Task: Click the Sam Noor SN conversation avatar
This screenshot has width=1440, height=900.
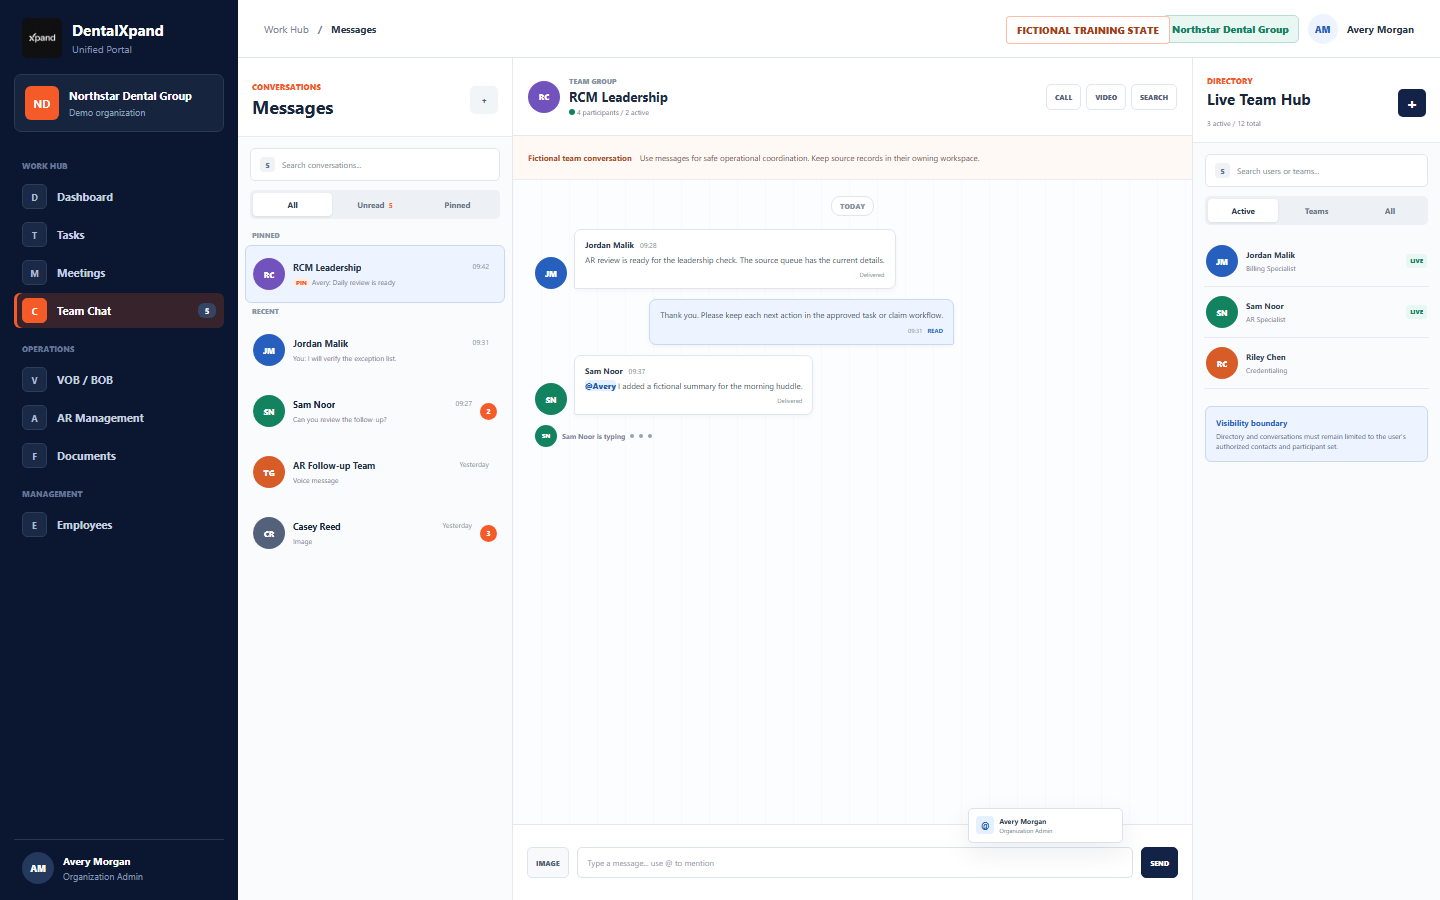Action: point(269,411)
